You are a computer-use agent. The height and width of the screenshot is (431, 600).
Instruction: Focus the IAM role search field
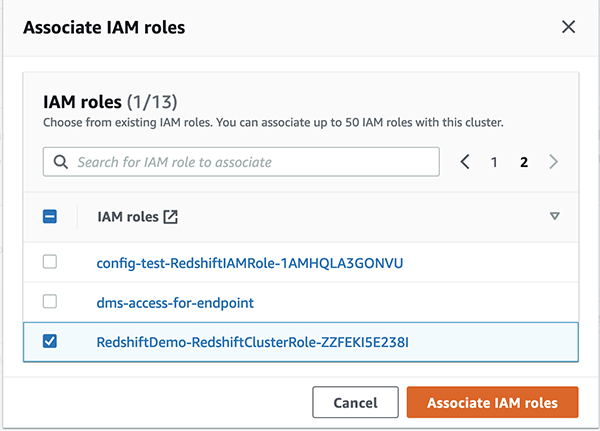250,162
